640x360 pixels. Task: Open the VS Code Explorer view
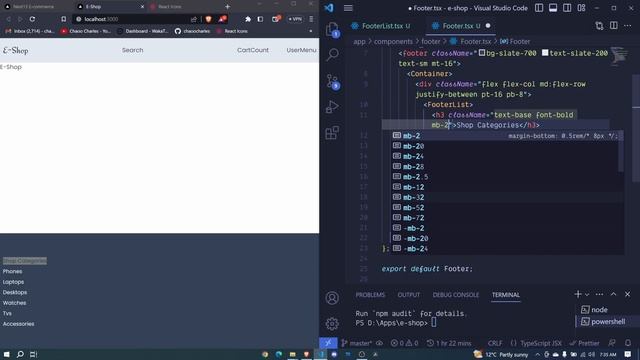pyautogui.click(x=332, y=29)
